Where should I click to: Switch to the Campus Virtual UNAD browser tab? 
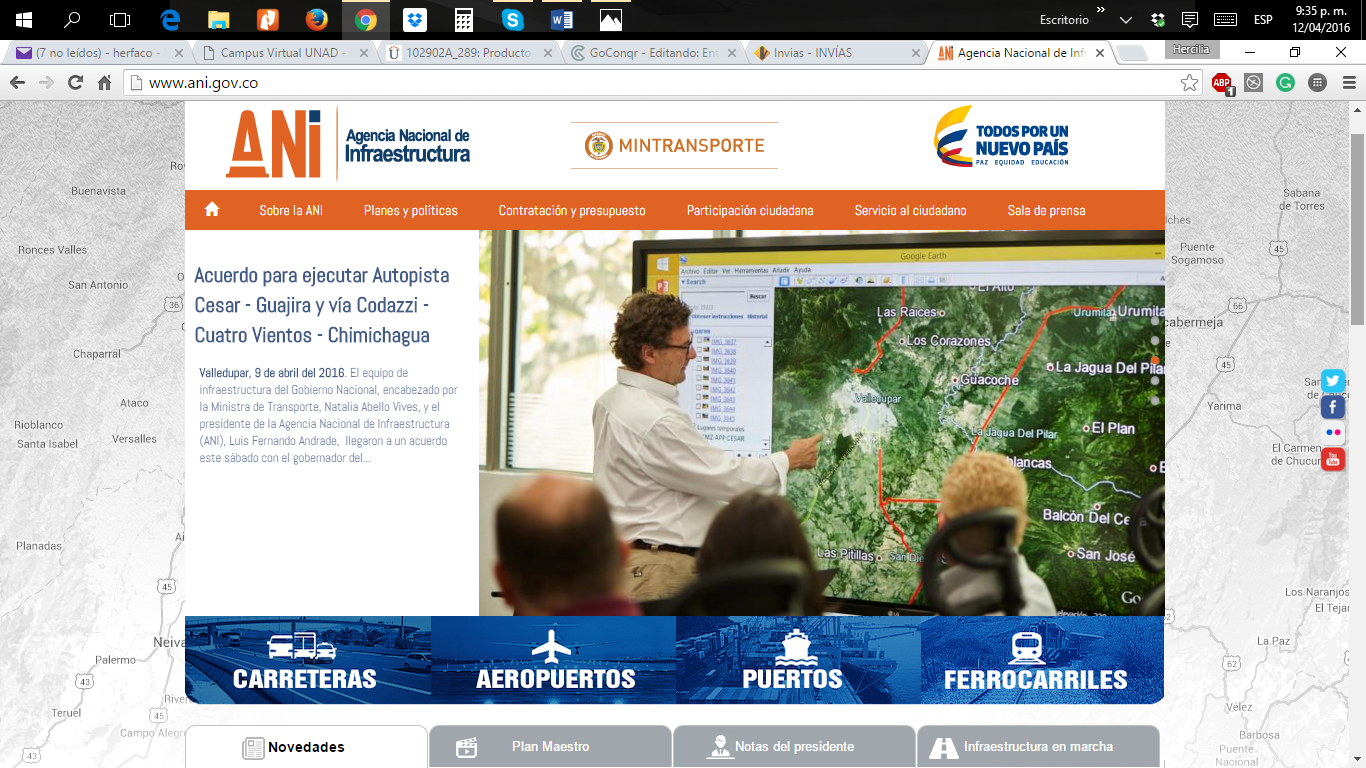[x=283, y=53]
